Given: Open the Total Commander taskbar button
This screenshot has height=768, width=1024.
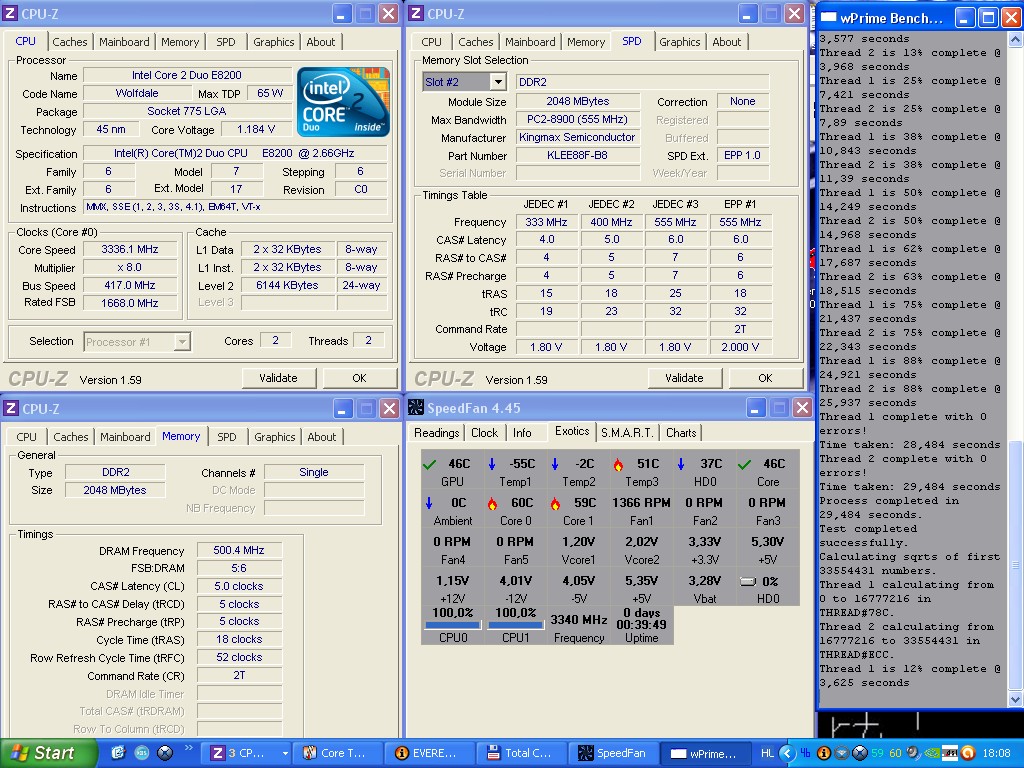Looking at the screenshot, I should pyautogui.click(x=522, y=753).
